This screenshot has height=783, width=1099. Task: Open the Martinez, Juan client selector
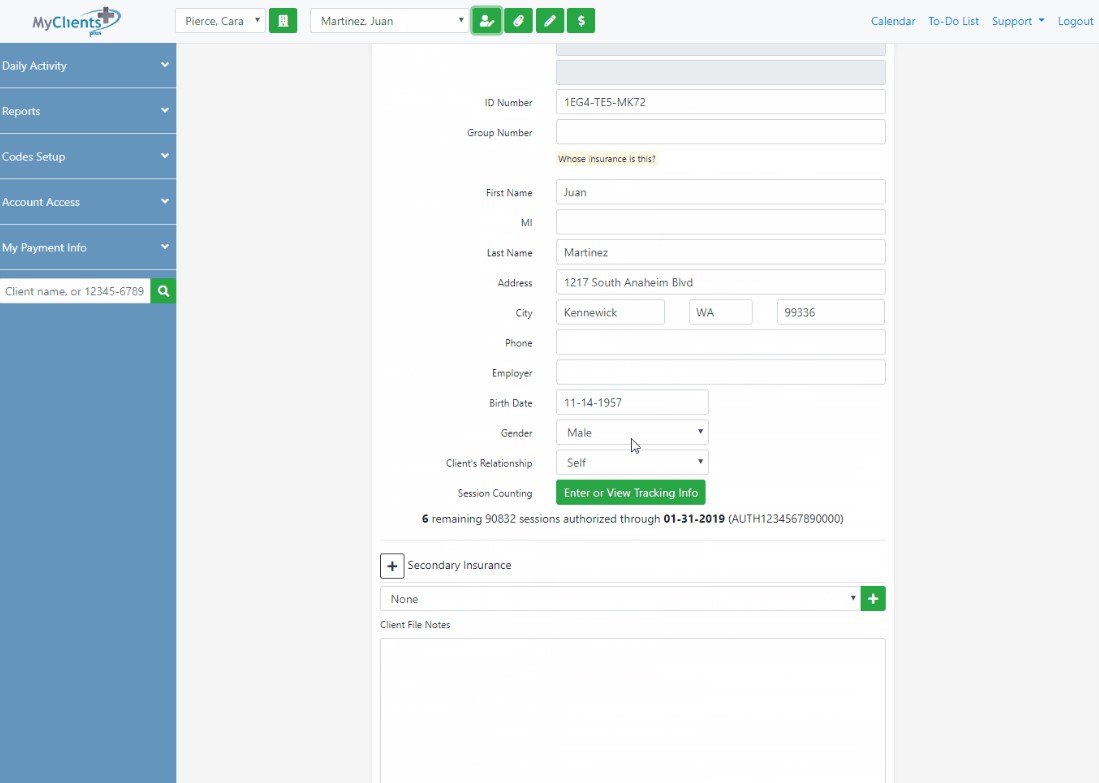coord(388,20)
